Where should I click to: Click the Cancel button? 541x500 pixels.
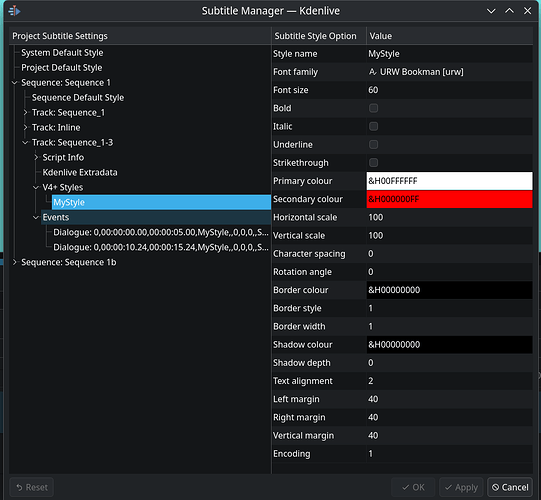pos(510,487)
